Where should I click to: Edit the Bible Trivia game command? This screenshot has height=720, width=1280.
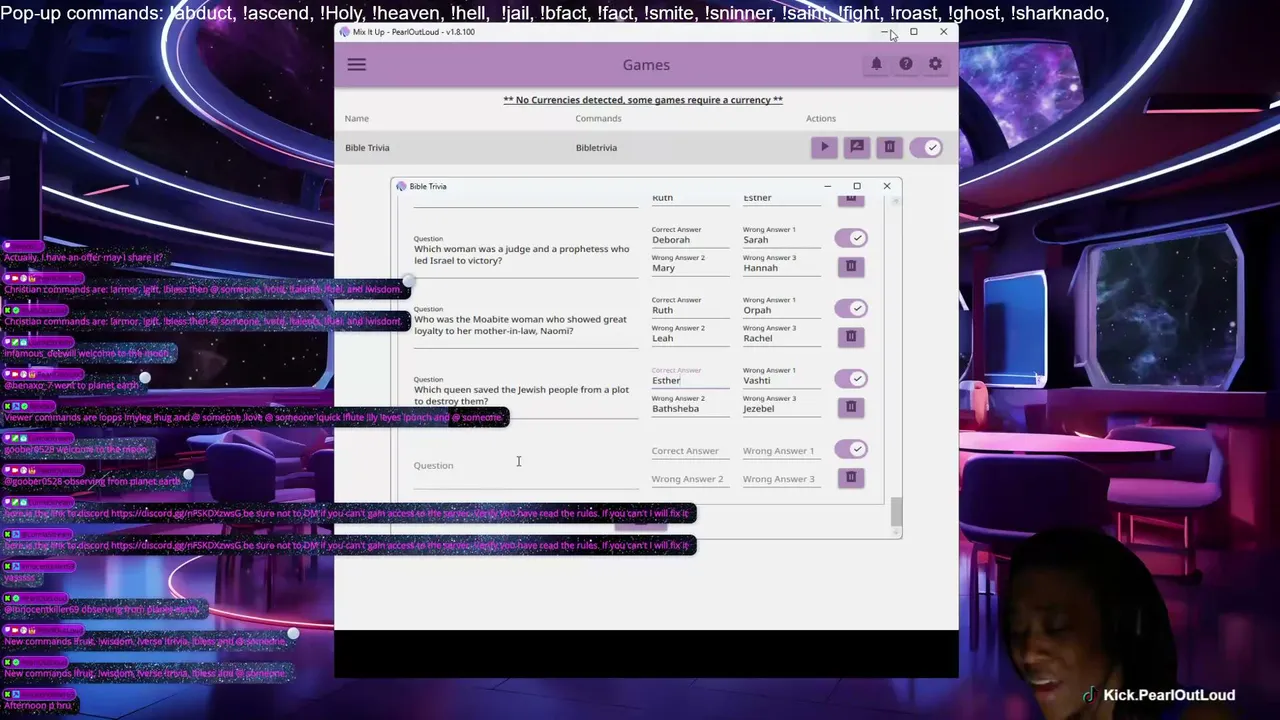tap(857, 147)
